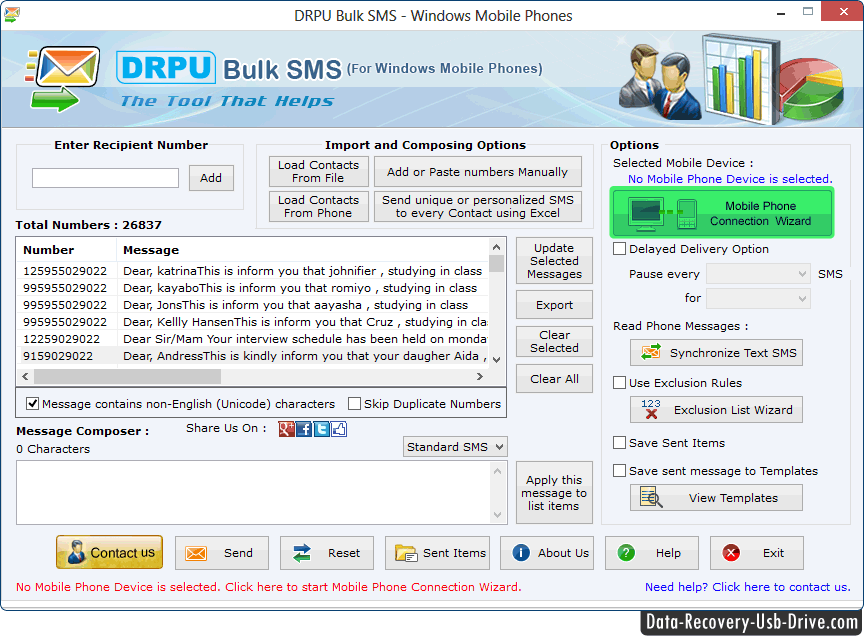Click the message list scroll down arrow
Image resolution: width=864 pixels, height=636 pixels.
tap(496, 360)
